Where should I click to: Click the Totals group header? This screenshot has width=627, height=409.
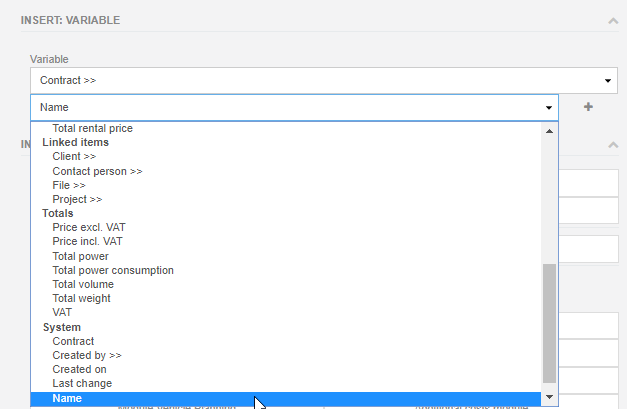click(58, 213)
